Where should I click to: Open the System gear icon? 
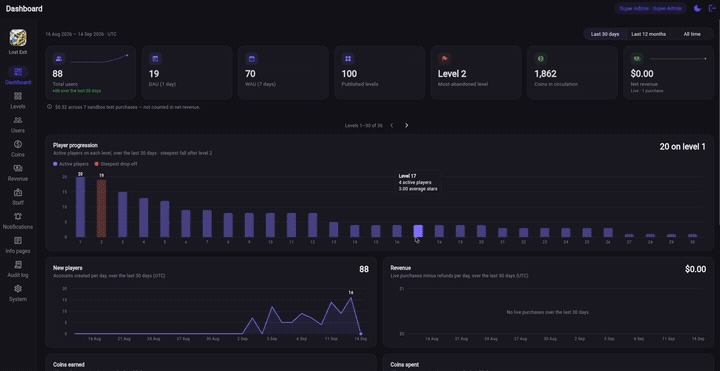18,289
